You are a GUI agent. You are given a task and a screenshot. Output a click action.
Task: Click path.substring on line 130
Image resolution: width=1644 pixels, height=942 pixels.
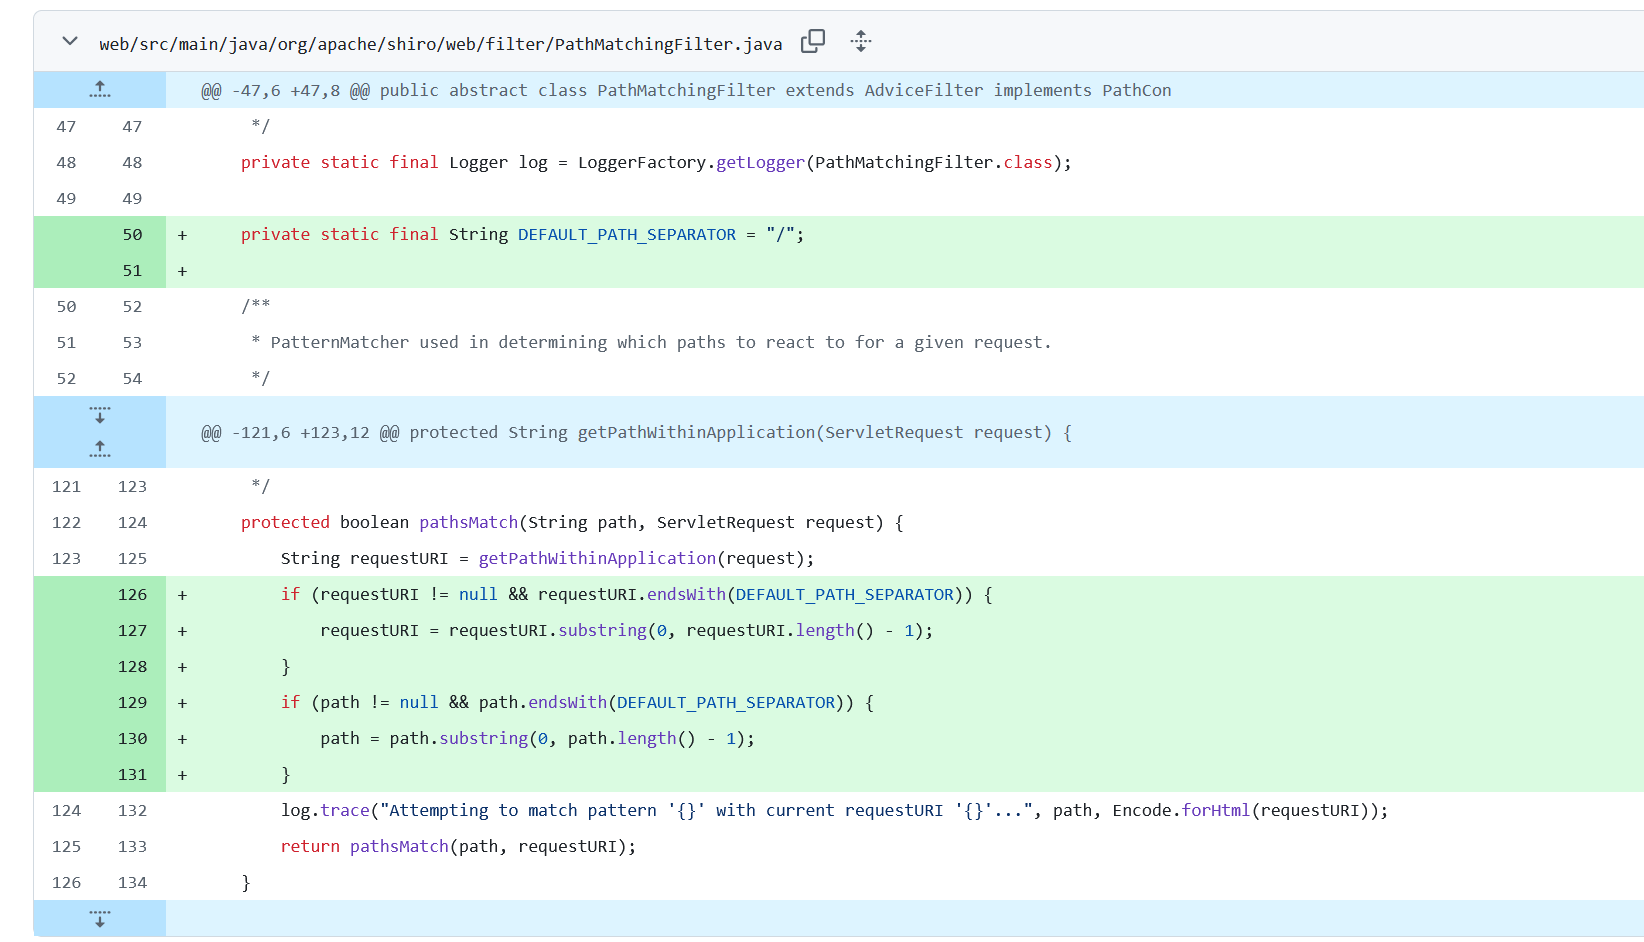coord(459,738)
